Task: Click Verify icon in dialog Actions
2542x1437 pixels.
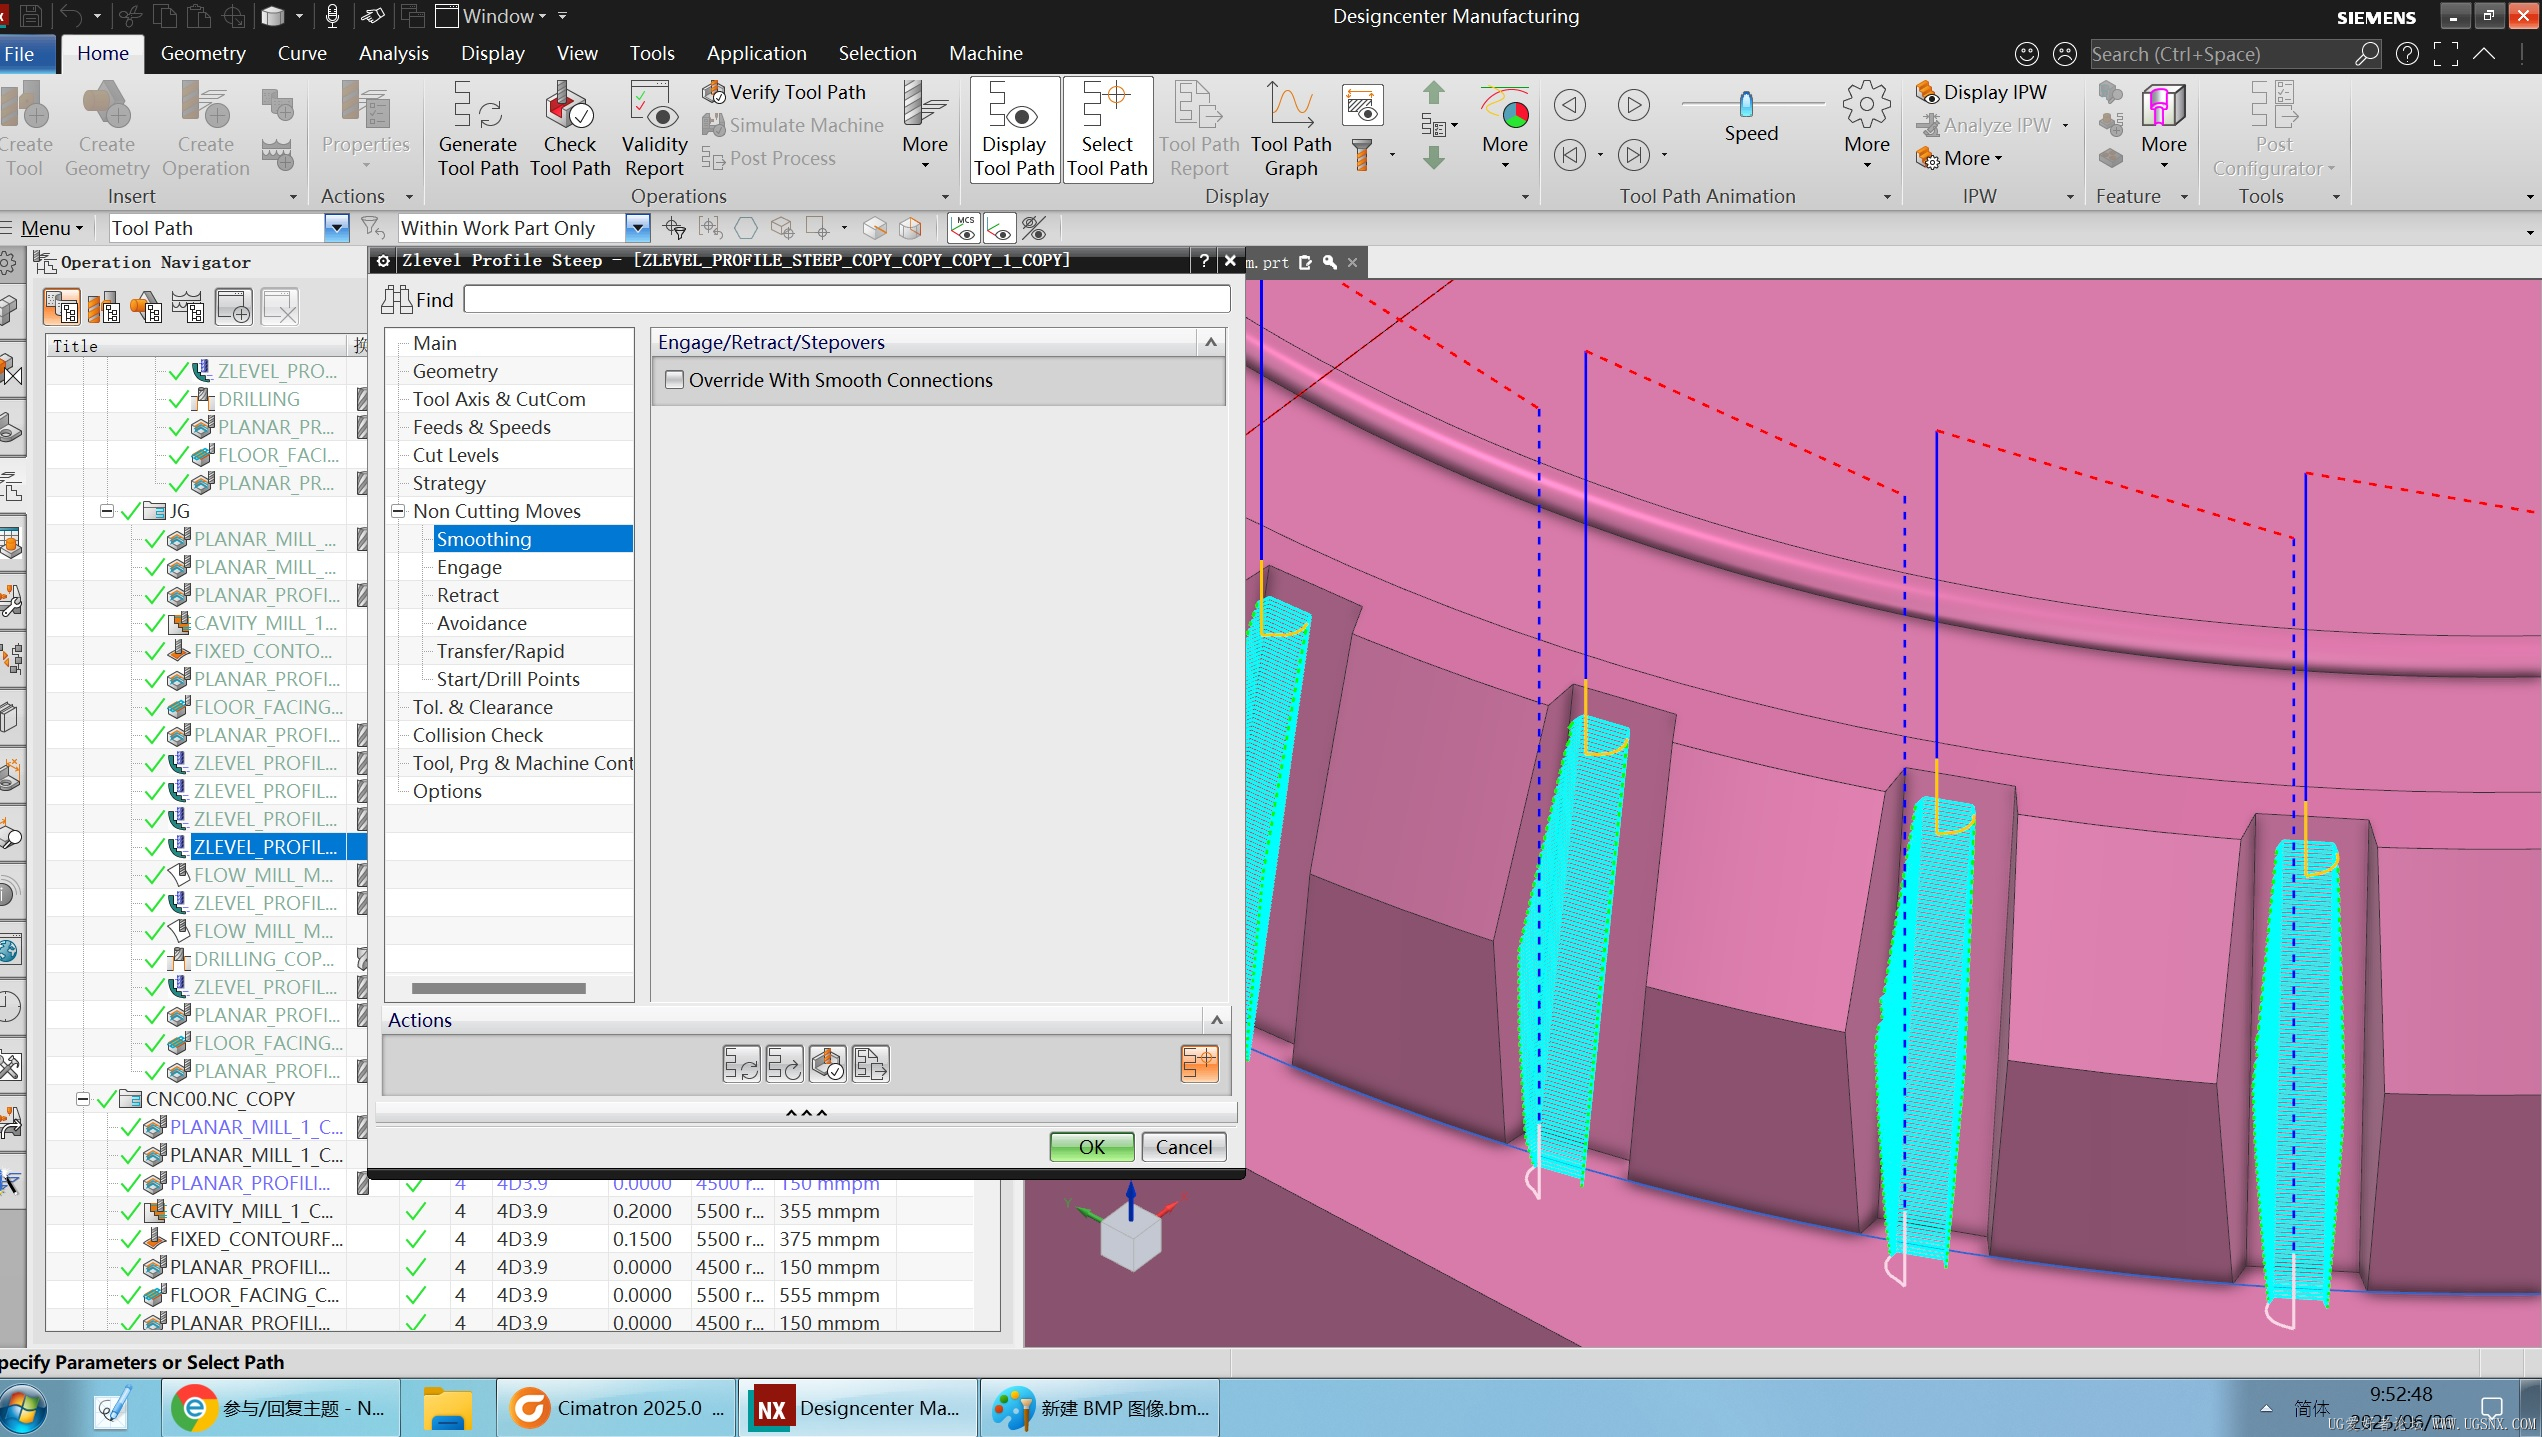Action: (x=827, y=1064)
